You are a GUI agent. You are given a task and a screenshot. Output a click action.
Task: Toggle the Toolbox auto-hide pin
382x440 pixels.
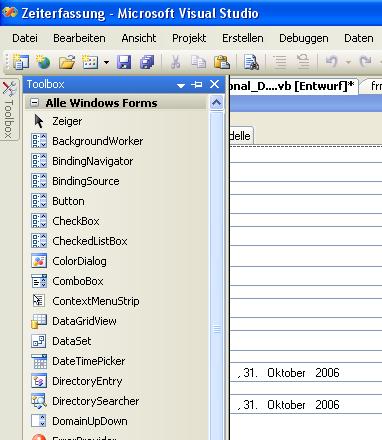point(197,85)
